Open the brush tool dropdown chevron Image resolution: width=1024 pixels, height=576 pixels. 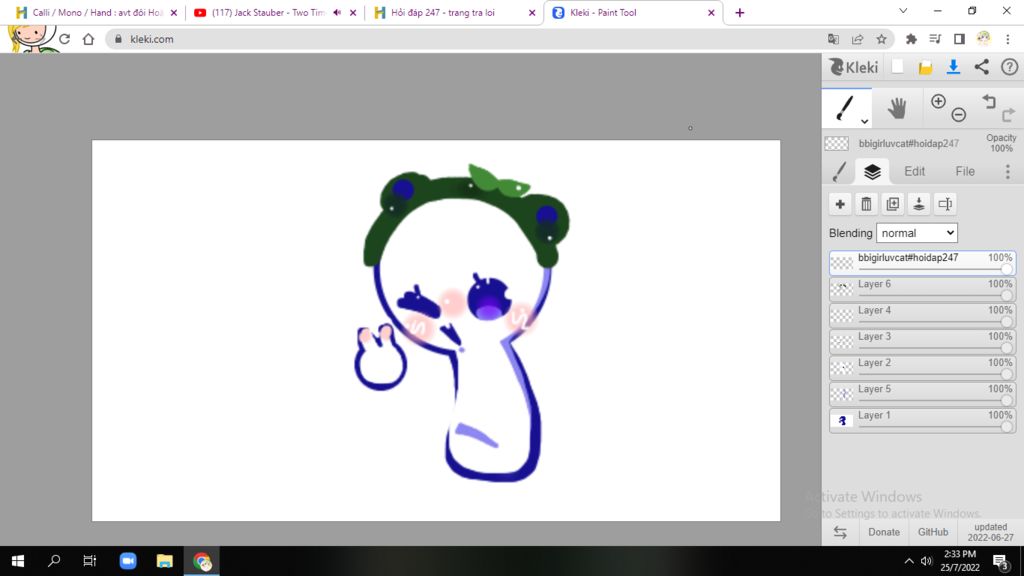[865, 121]
